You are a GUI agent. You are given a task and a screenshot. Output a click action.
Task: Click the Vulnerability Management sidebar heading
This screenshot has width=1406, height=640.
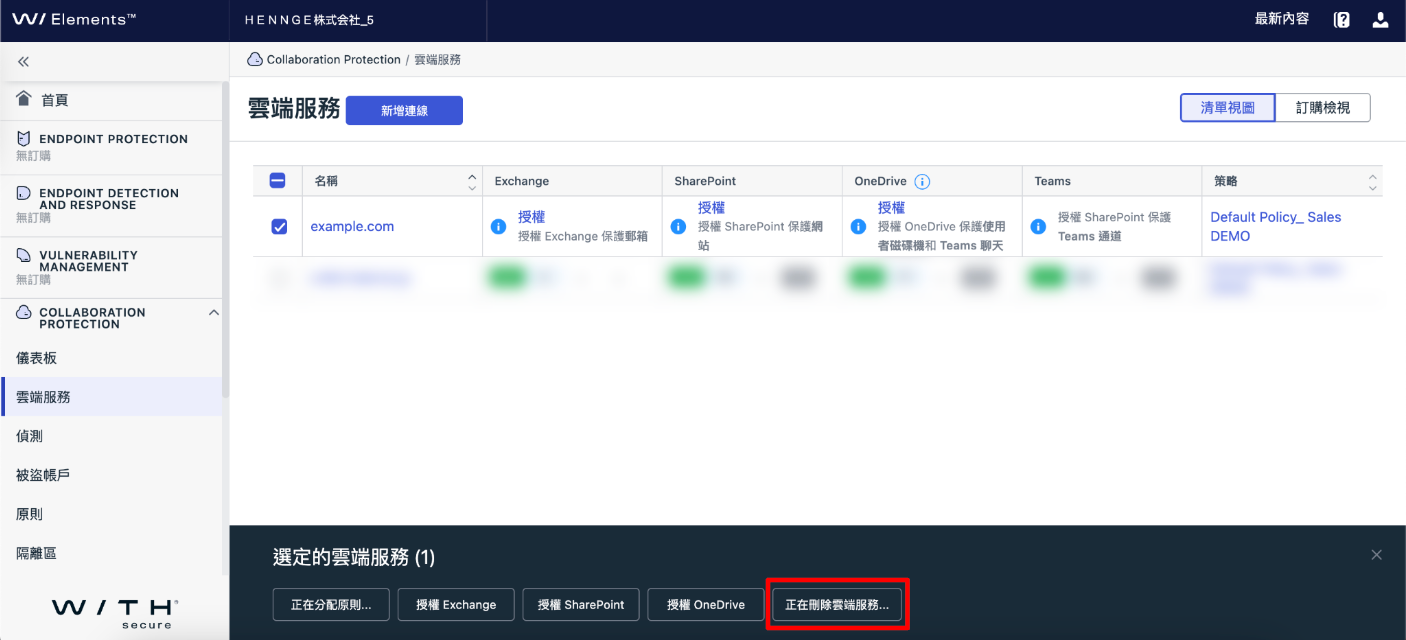[88, 261]
